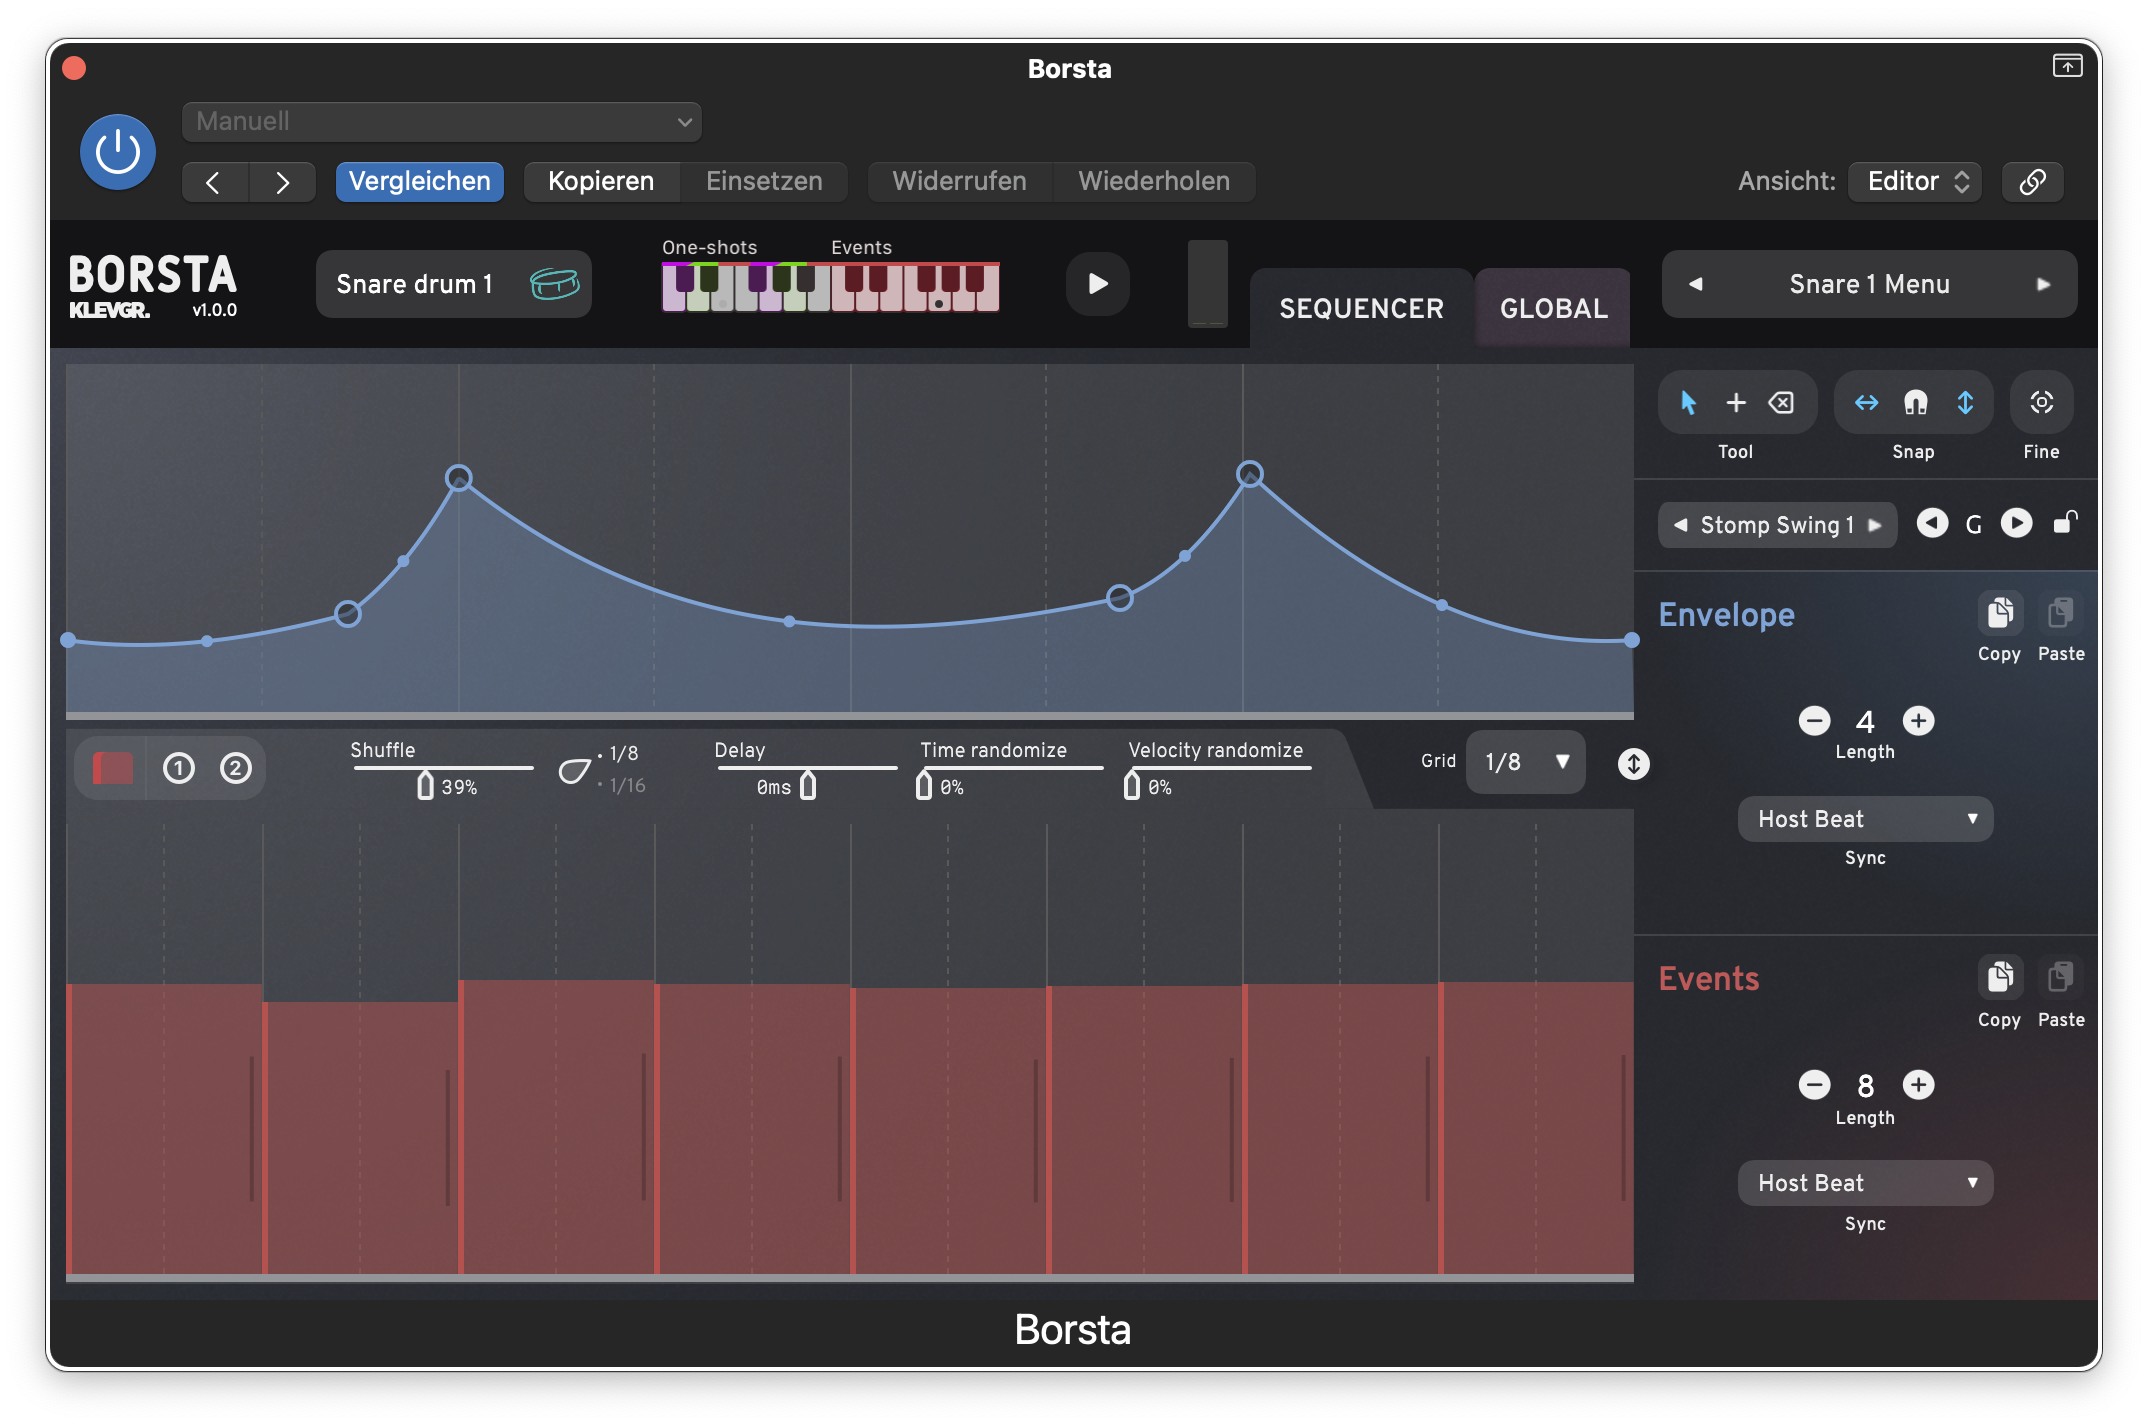Close the Borsta window
Image resolution: width=2148 pixels, height=1426 pixels.
(74, 68)
